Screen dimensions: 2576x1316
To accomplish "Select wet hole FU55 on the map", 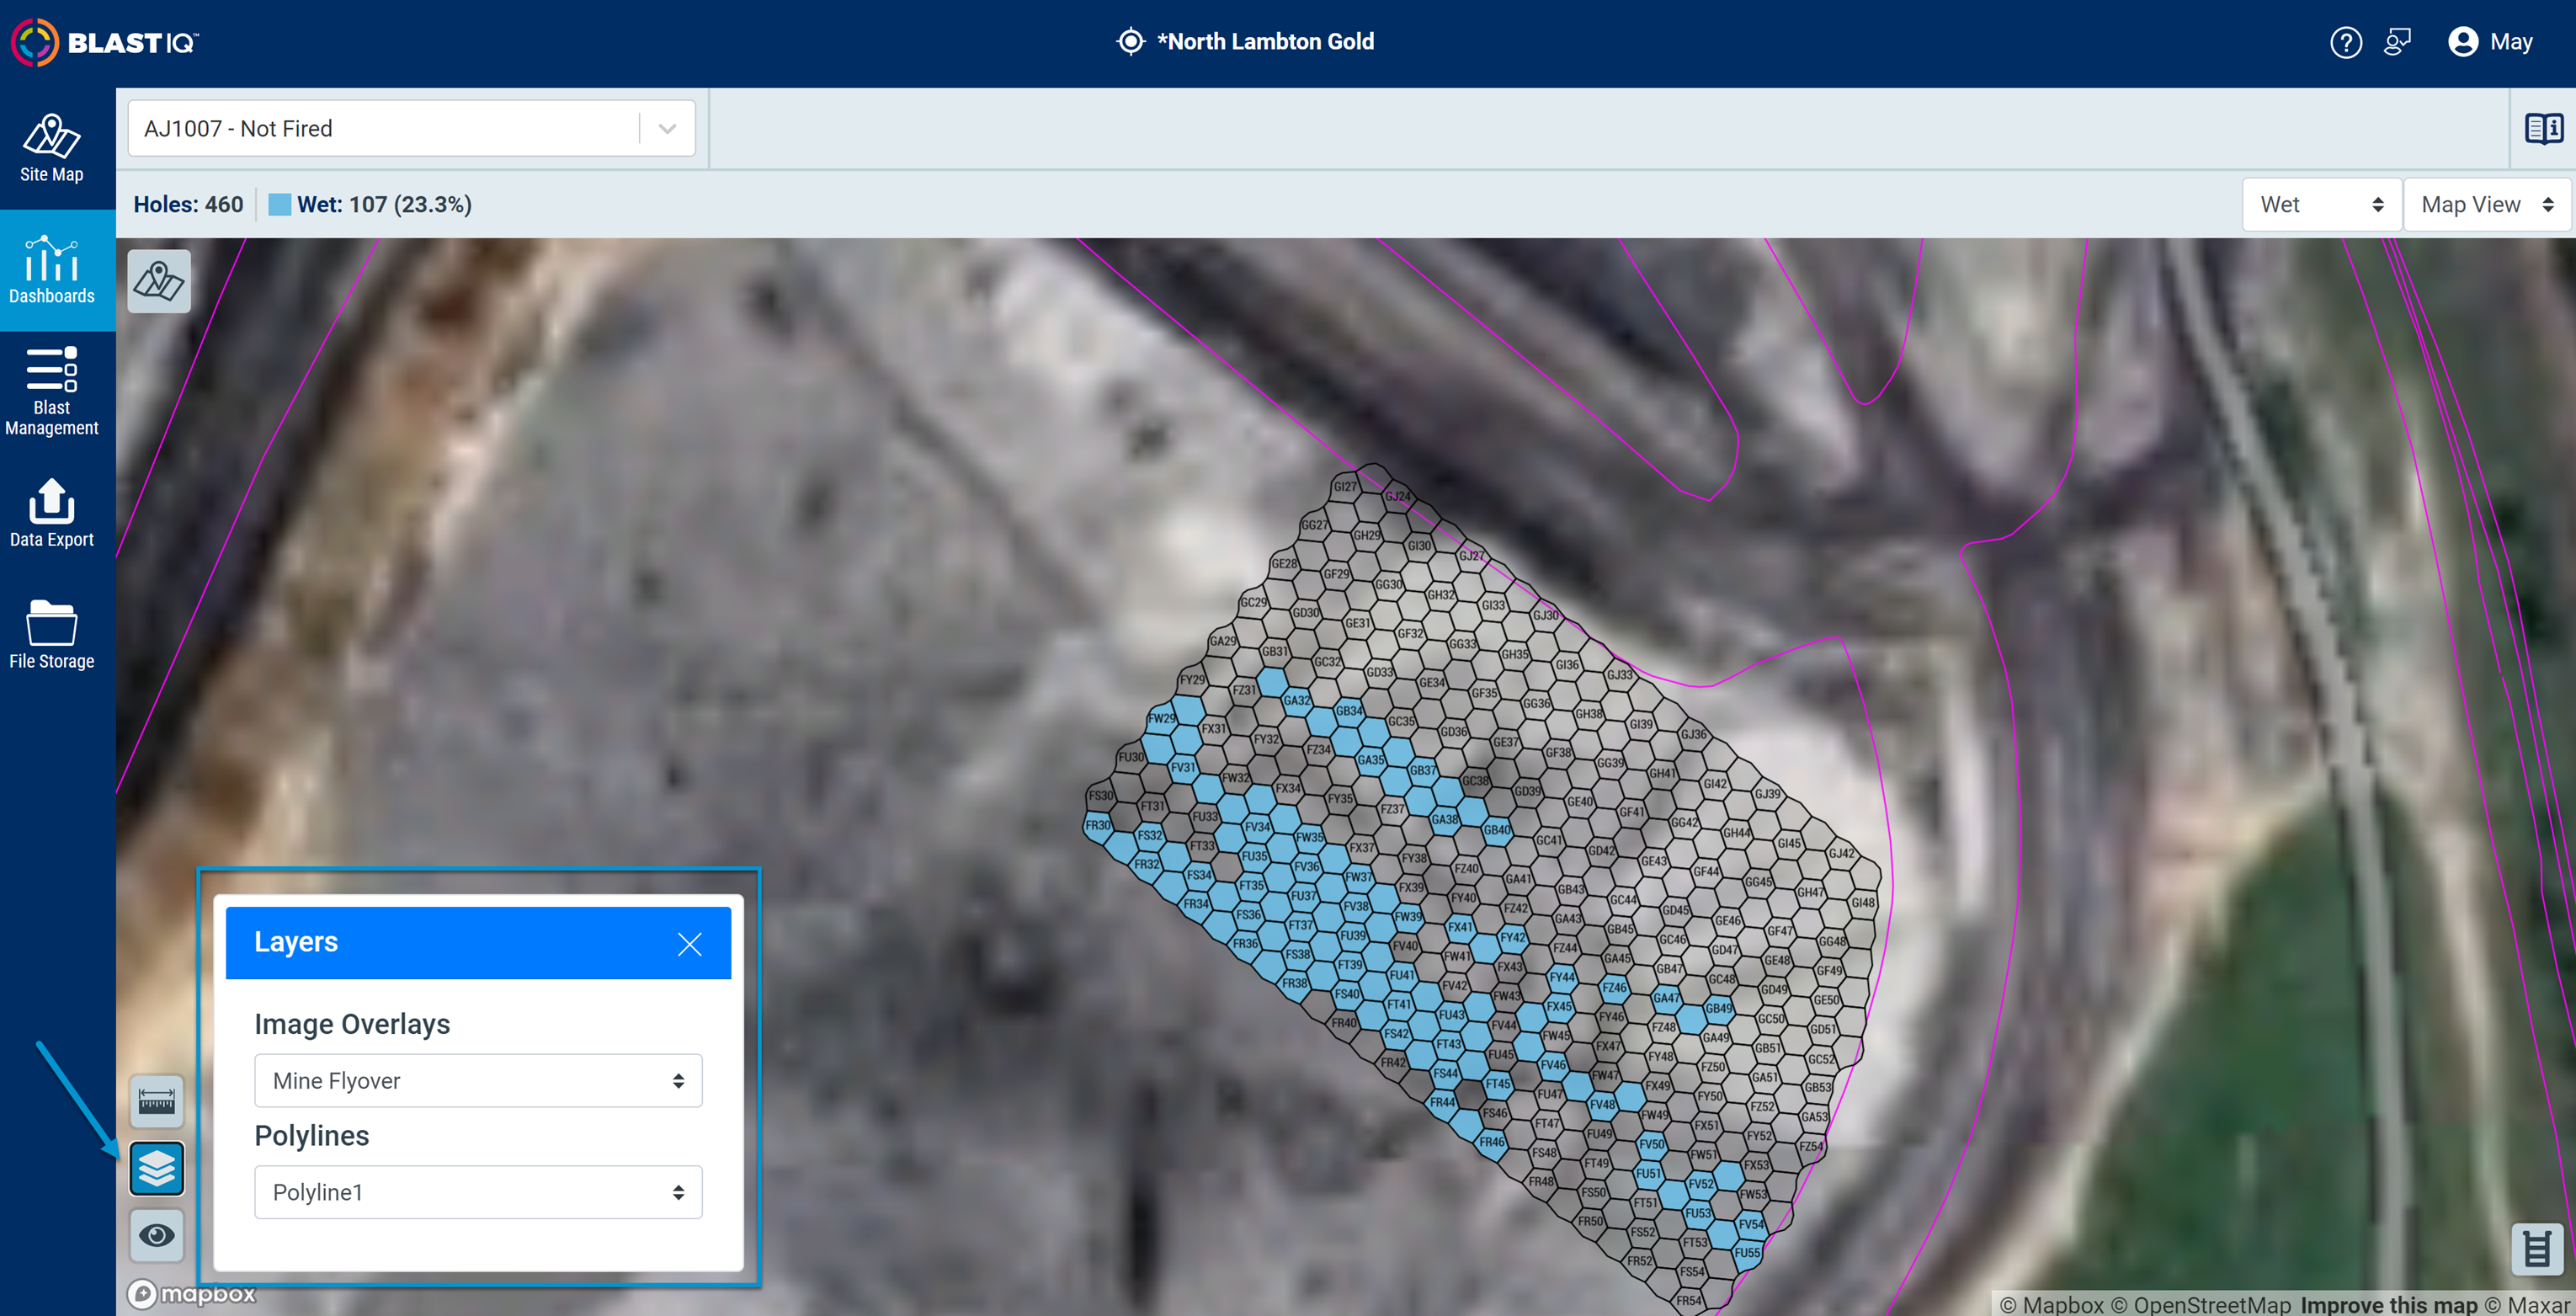I will pos(1747,1252).
